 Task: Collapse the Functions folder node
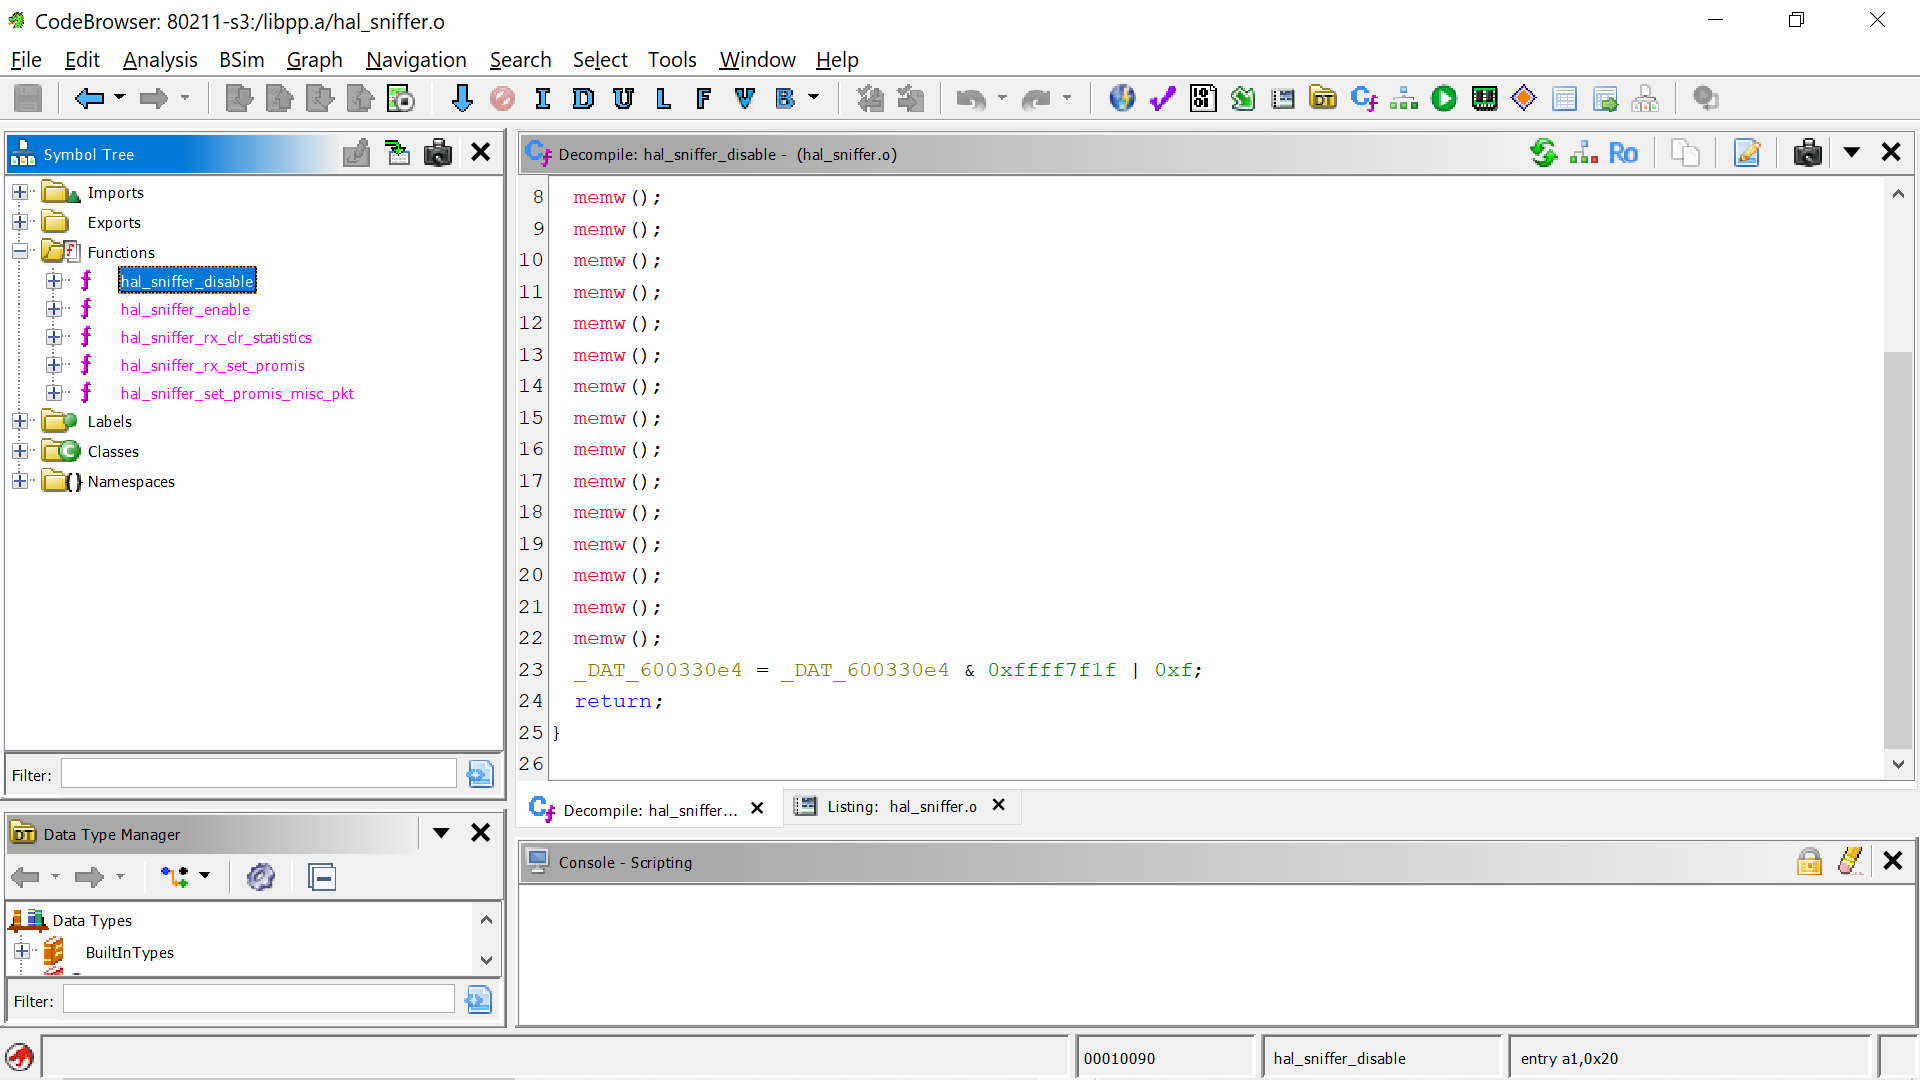(20, 252)
